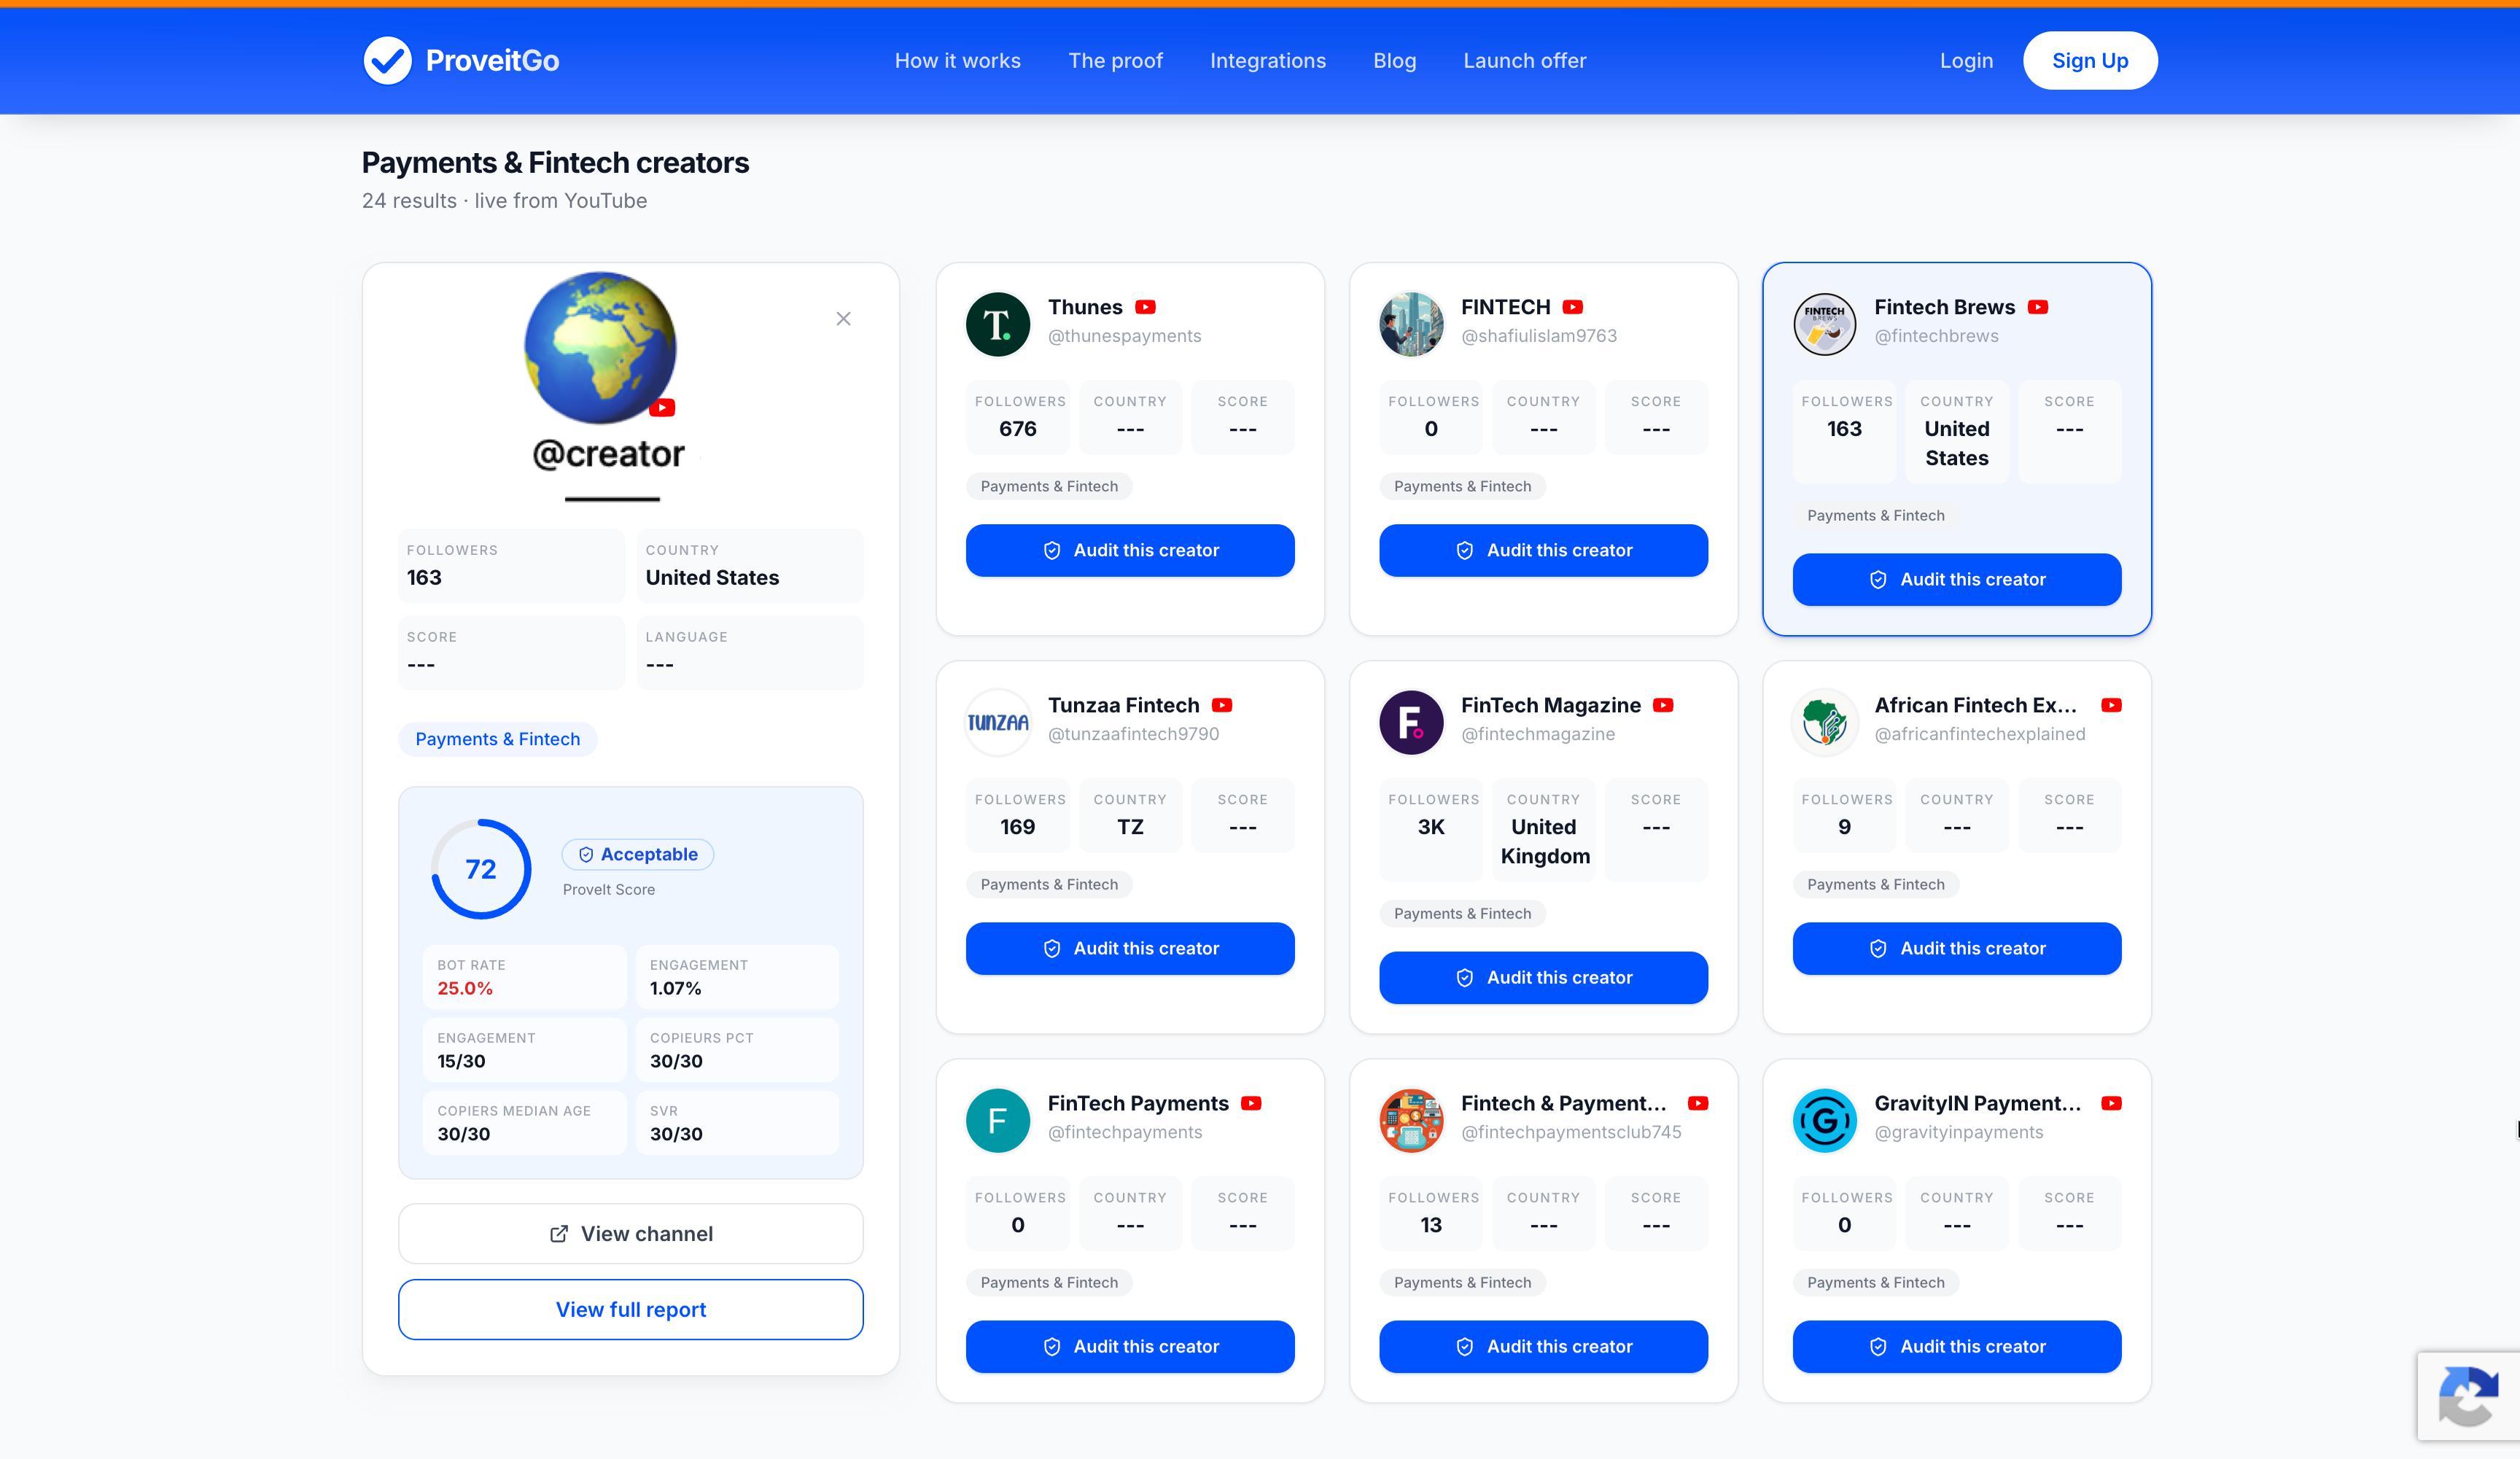Click YouTube icon next to FinTech Magazine
Image resolution: width=2520 pixels, height=1459 pixels.
point(1663,705)
